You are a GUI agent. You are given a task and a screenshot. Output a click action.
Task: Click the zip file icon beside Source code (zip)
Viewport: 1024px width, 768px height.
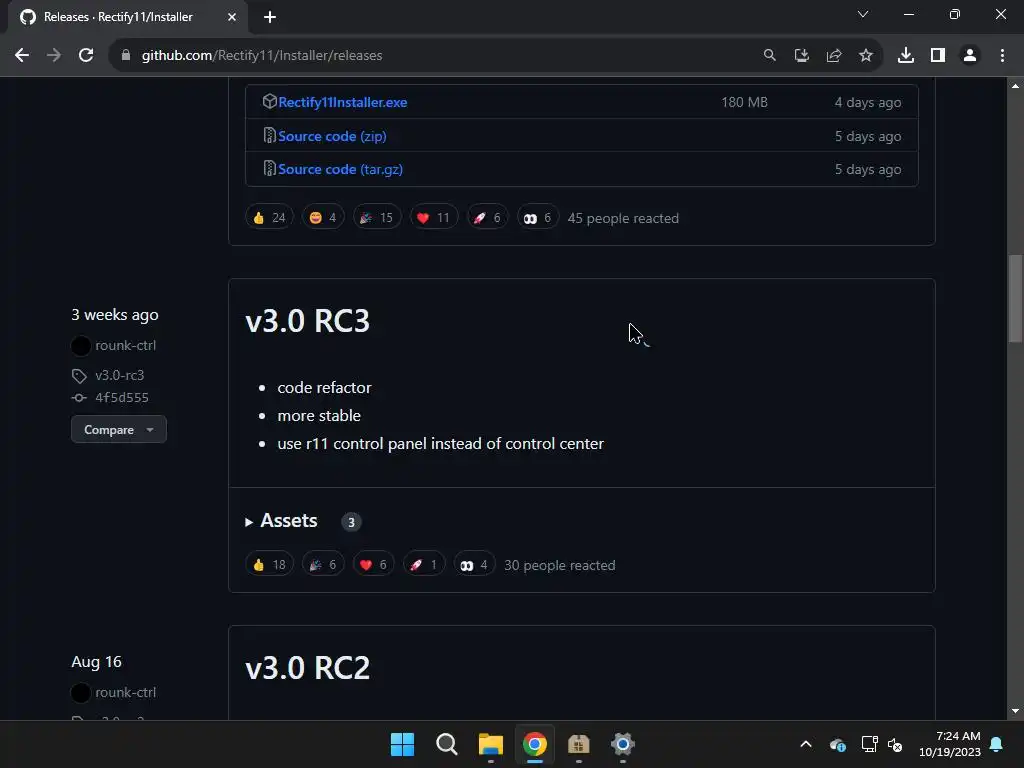[x=270, y=135]
